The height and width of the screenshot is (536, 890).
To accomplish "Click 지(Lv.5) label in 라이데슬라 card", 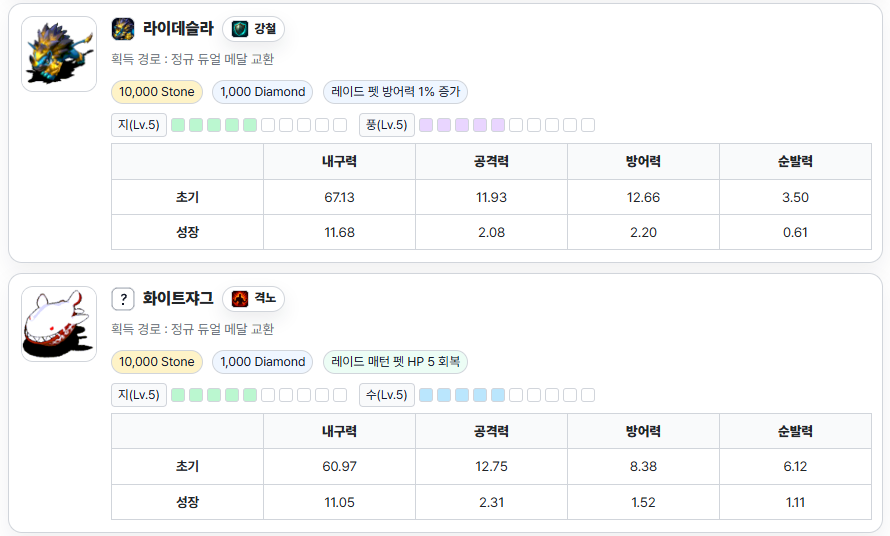I will [x=139, y=125].
